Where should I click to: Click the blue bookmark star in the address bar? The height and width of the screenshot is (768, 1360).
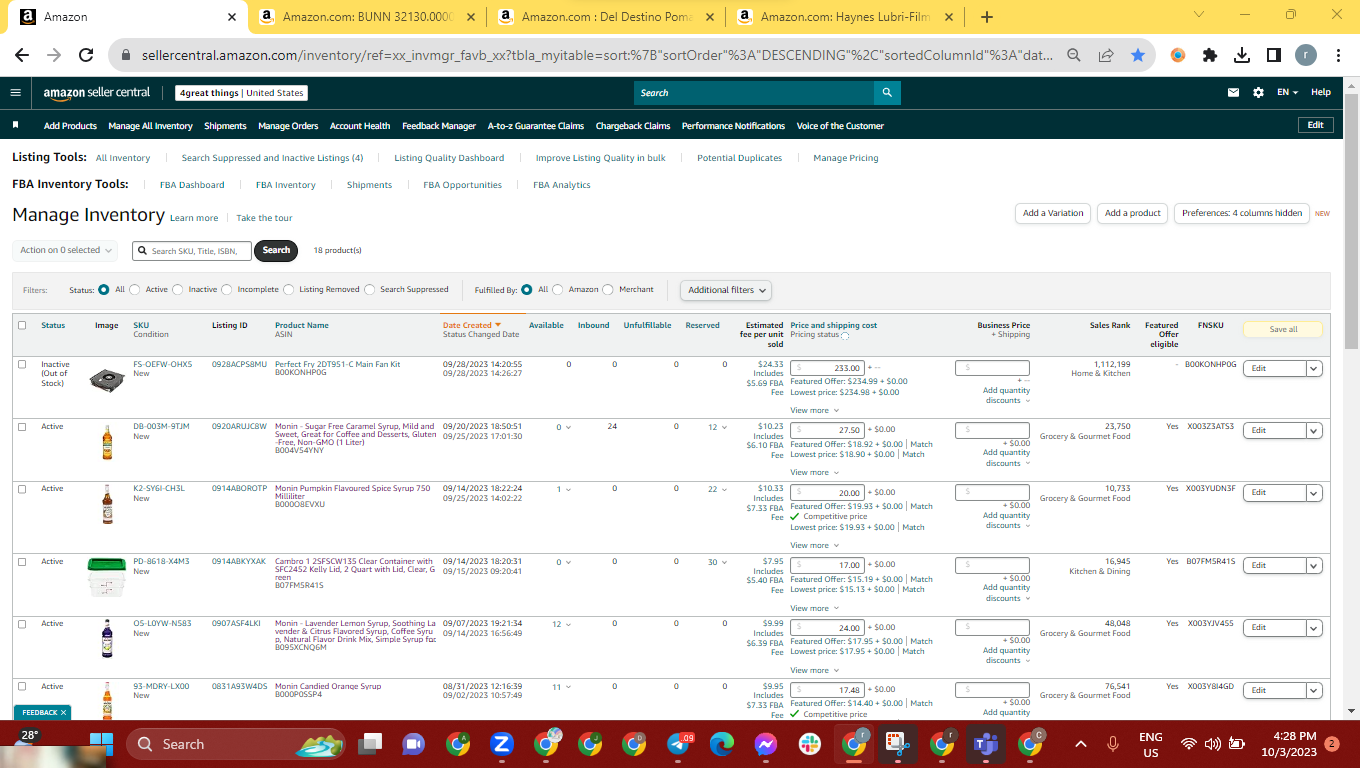pyautogui.click(x=1138, y=56)
